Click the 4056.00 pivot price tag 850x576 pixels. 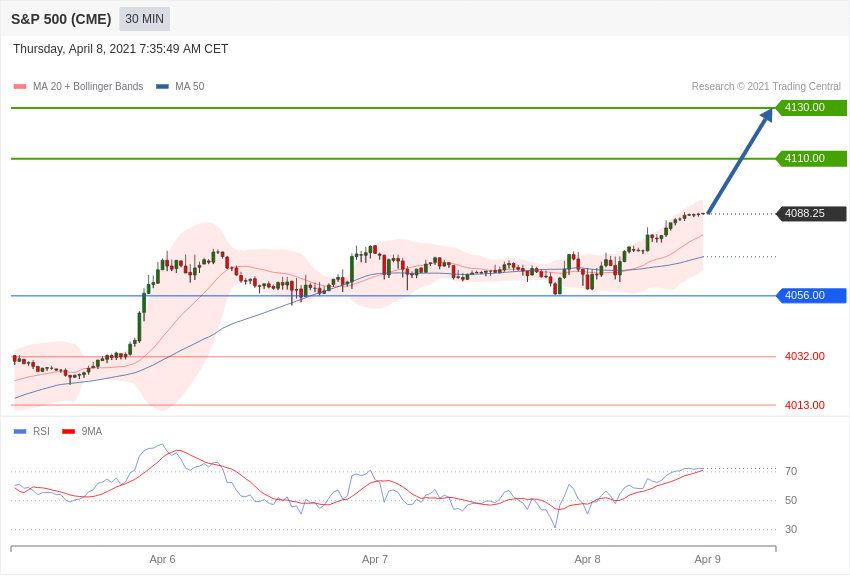coord(812,295)
